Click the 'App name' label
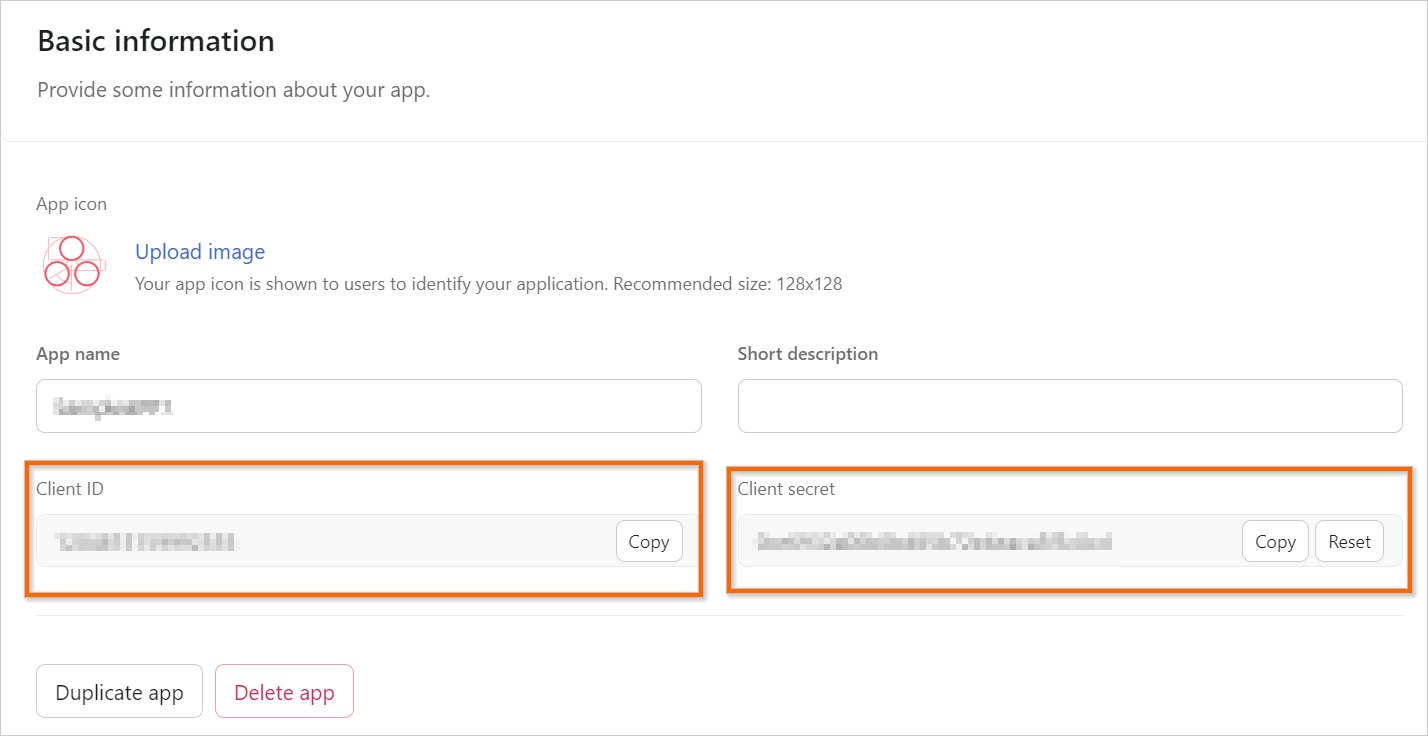Screen dimensions: 1428x736 (78, 354)
